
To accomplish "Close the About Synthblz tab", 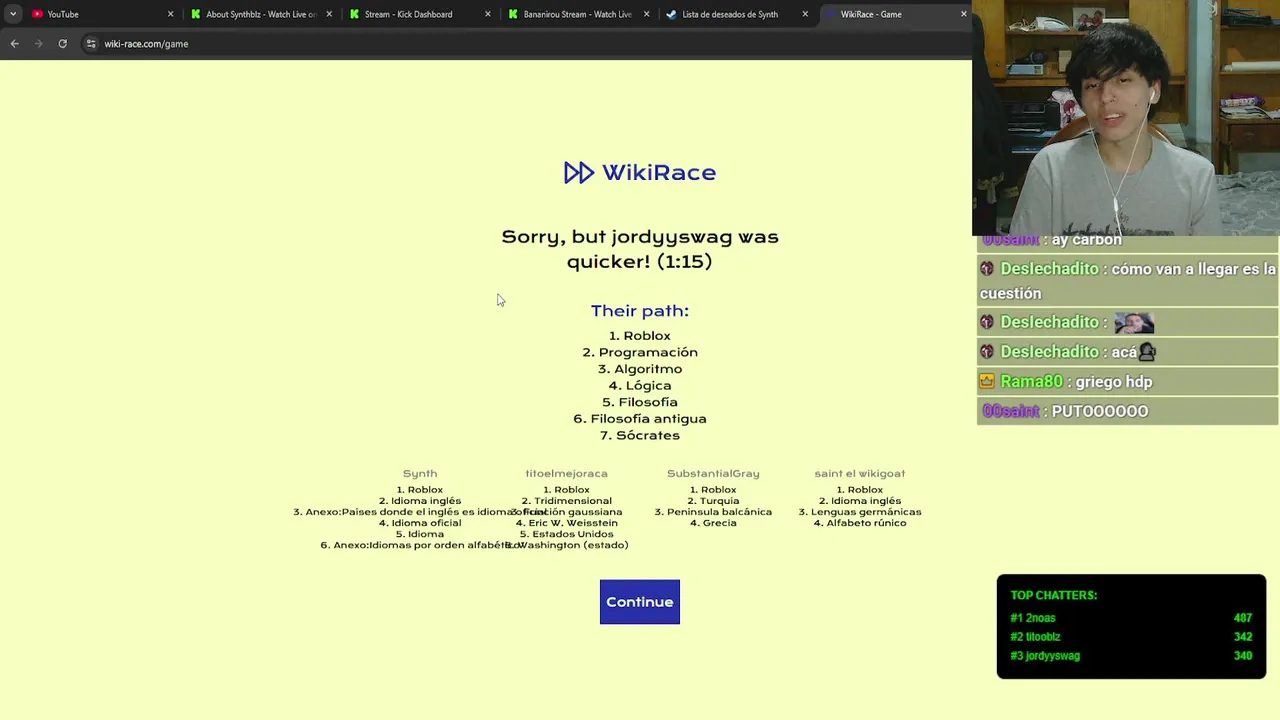I will coord(329,14).
